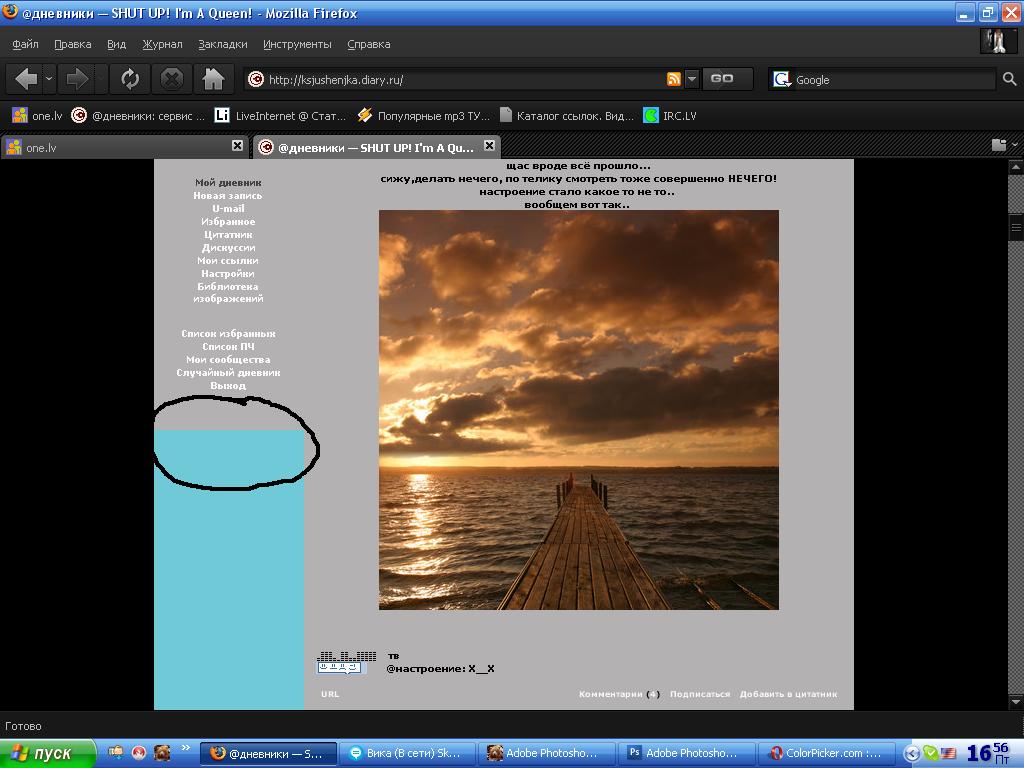Close the @дневники tab

[x=489, y=146]
